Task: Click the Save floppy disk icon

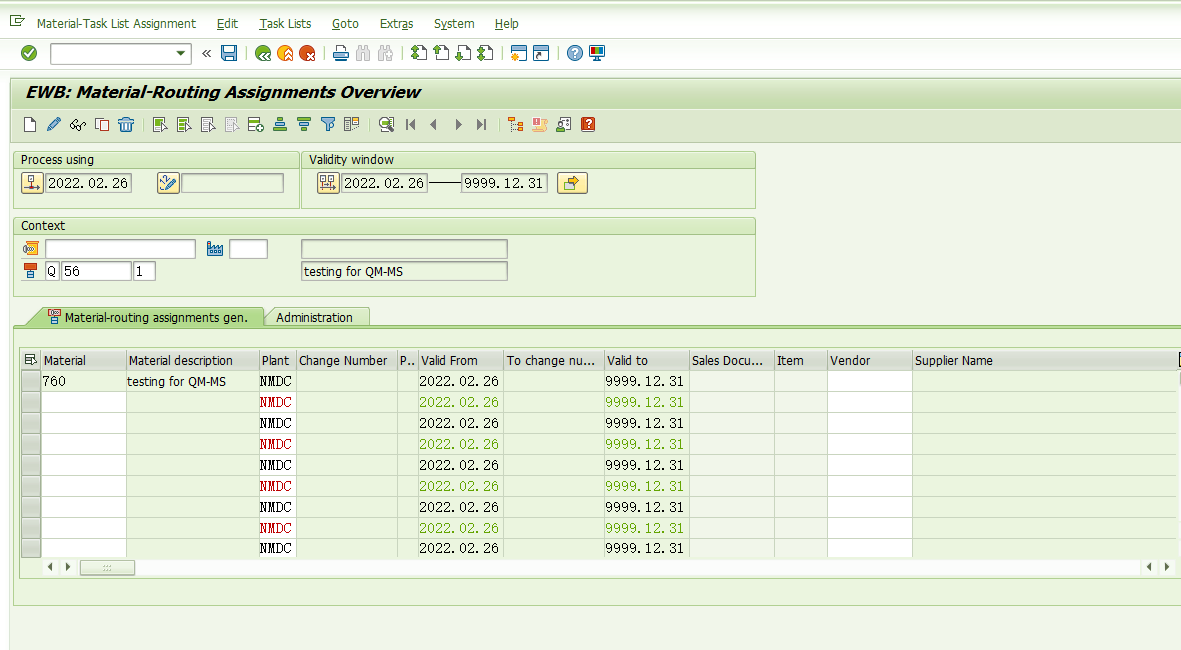Action: (229, 53)
